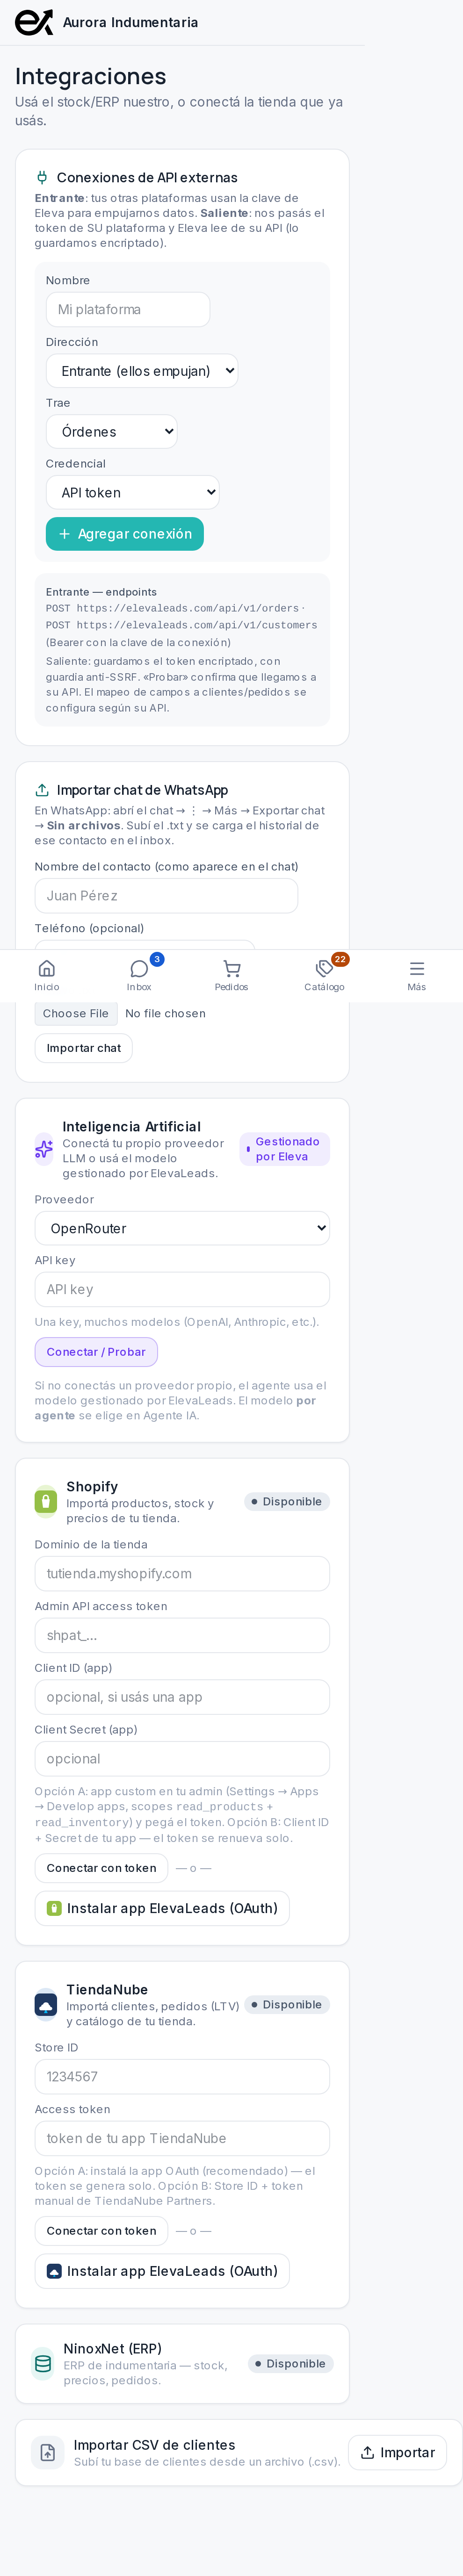Open Catálogo tag icon
Viewport: 463px width, 2576px height.
click(x=324, y=968)
